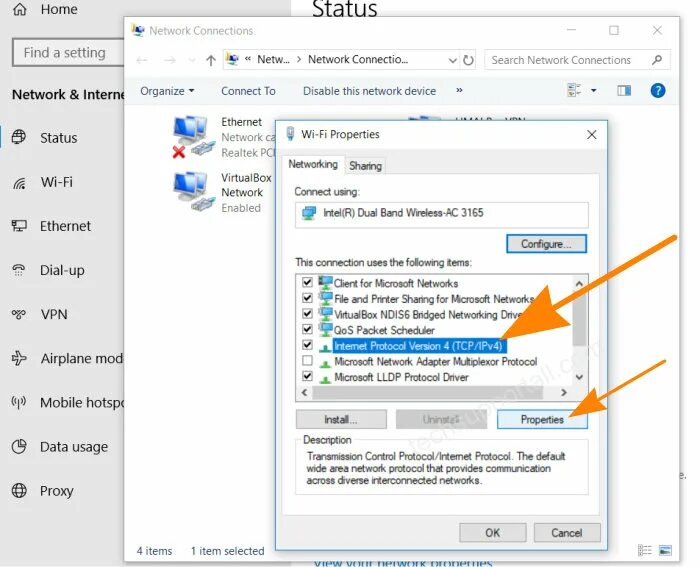Click search magnifier in Network Connections

click(657, 60)
